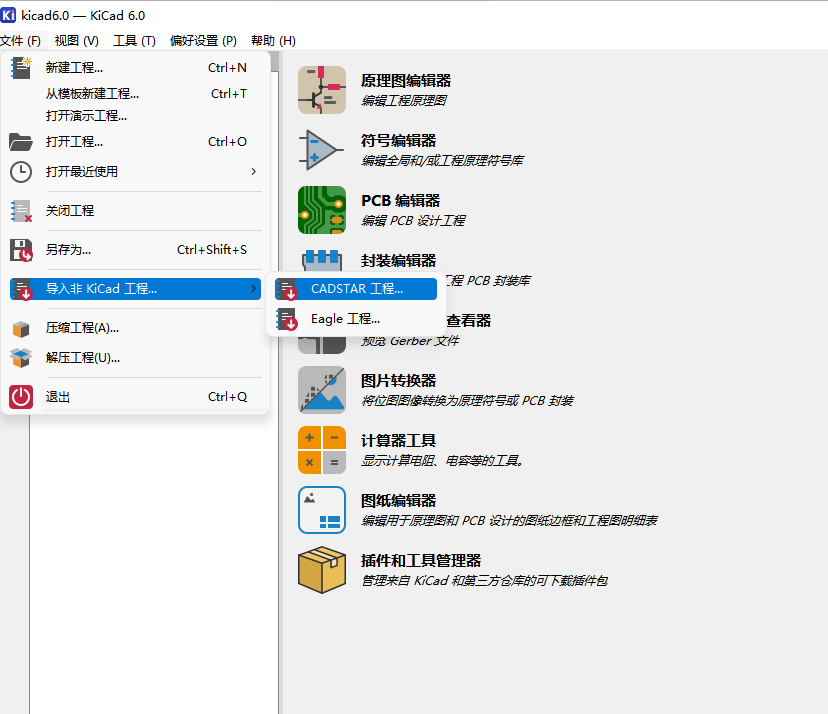
Task: Open the 视图 (V) menu
Action: pos(77,41)
